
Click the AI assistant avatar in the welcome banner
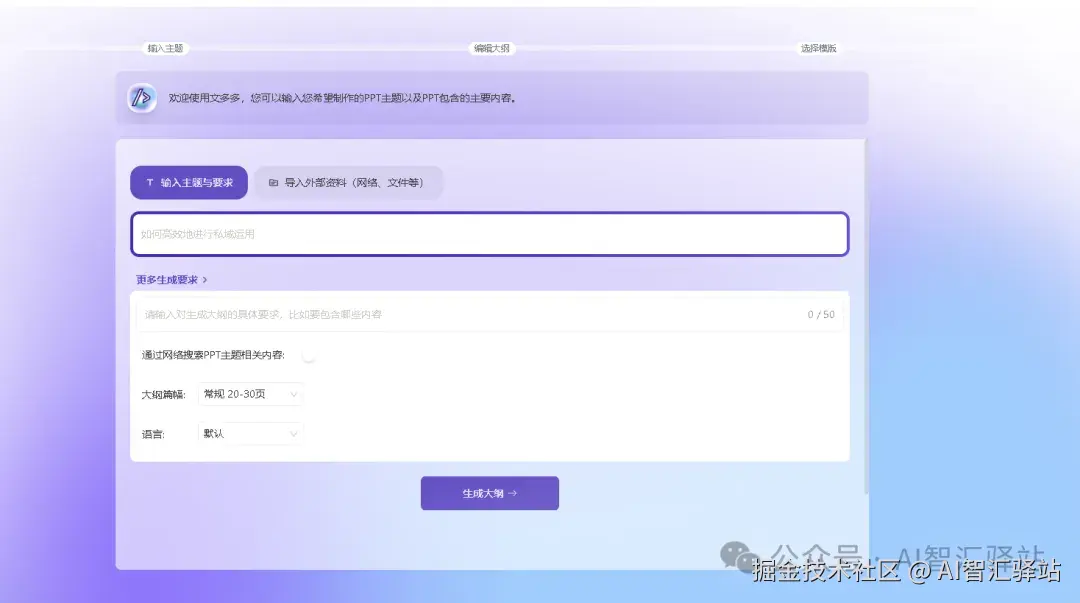point(141,98)
